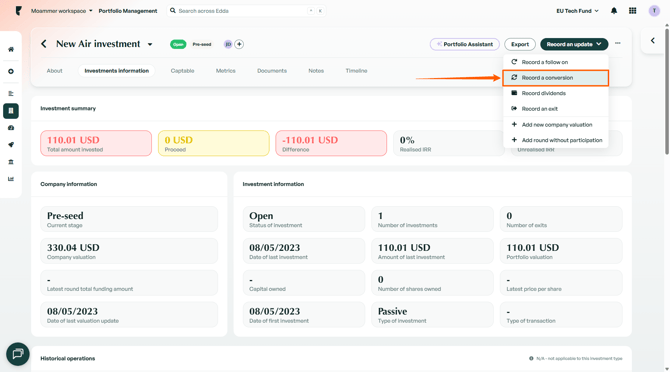Switch to Investments information tab
The width and height of the screenshot is (670, 372).
pos(117,71)
